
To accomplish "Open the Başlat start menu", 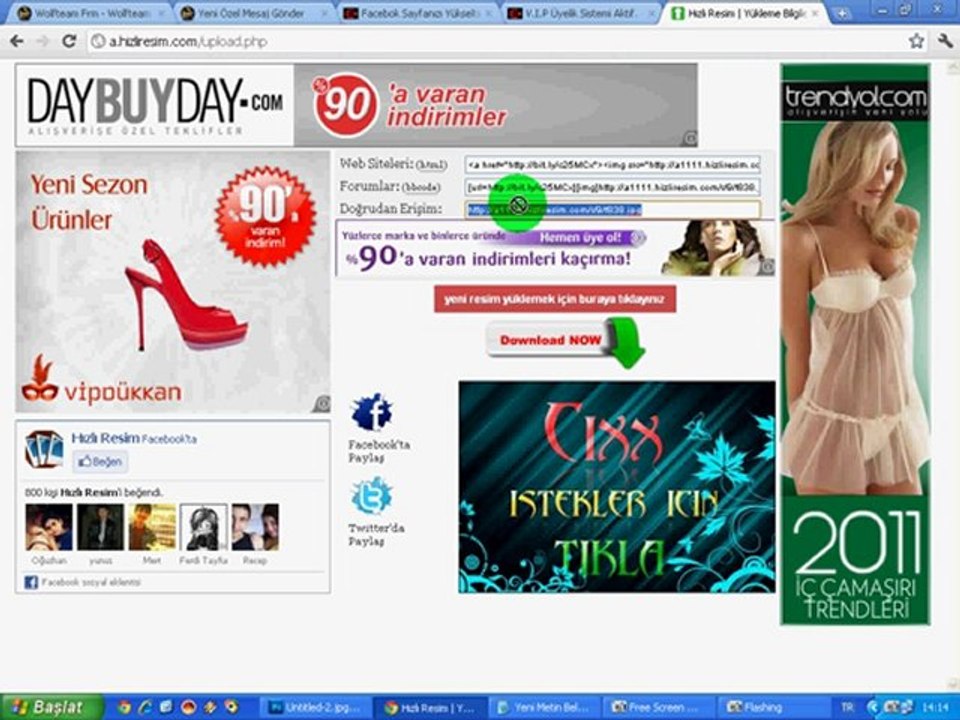I will (x=52, y=708).
